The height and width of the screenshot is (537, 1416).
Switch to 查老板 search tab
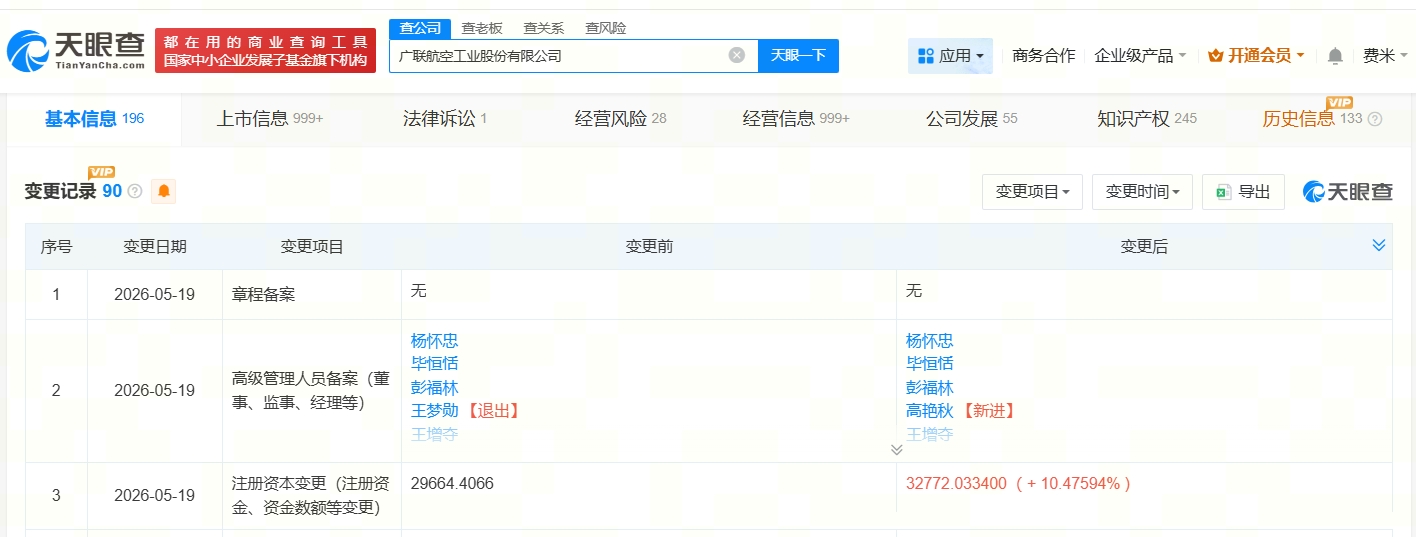tap(482, 28)
